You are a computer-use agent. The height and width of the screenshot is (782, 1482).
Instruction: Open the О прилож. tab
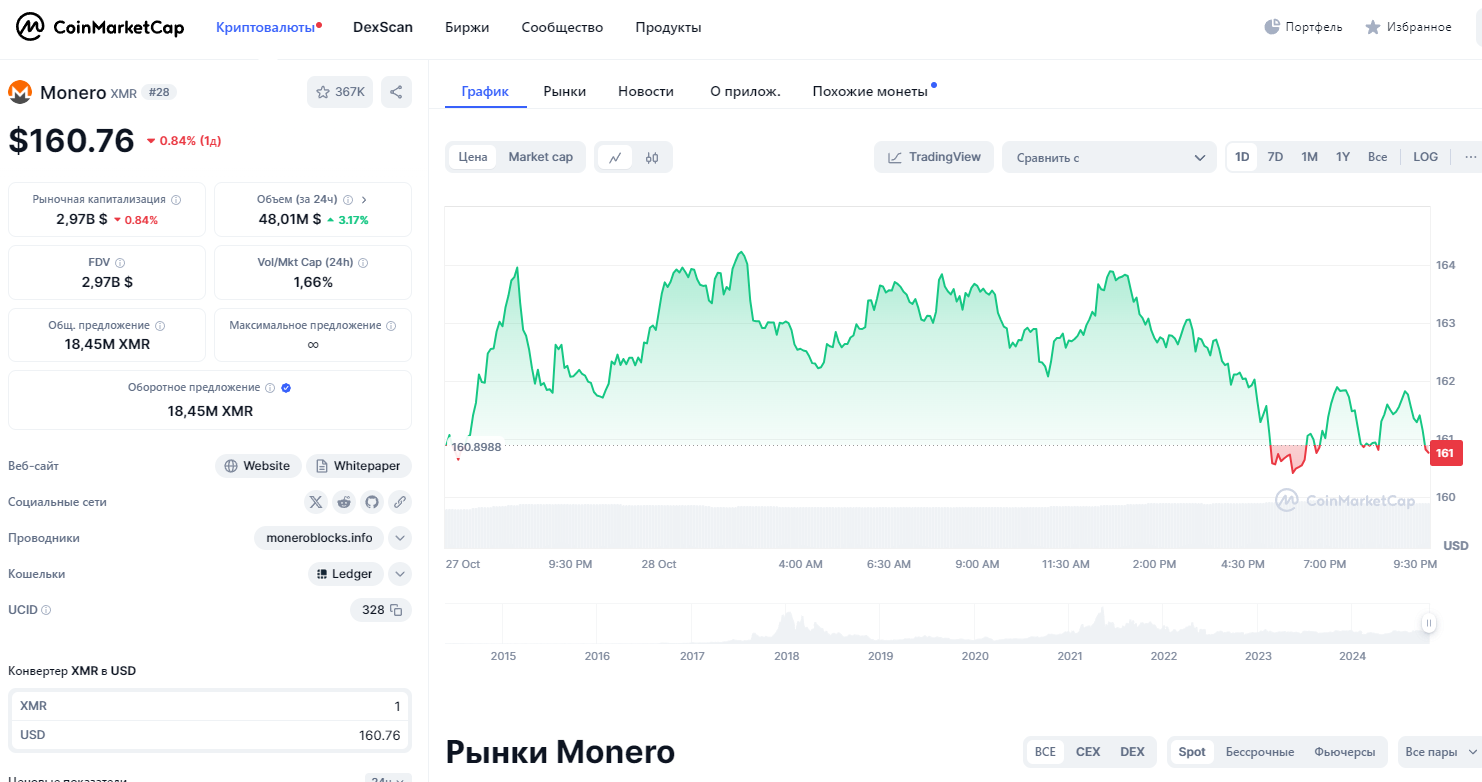745,91
